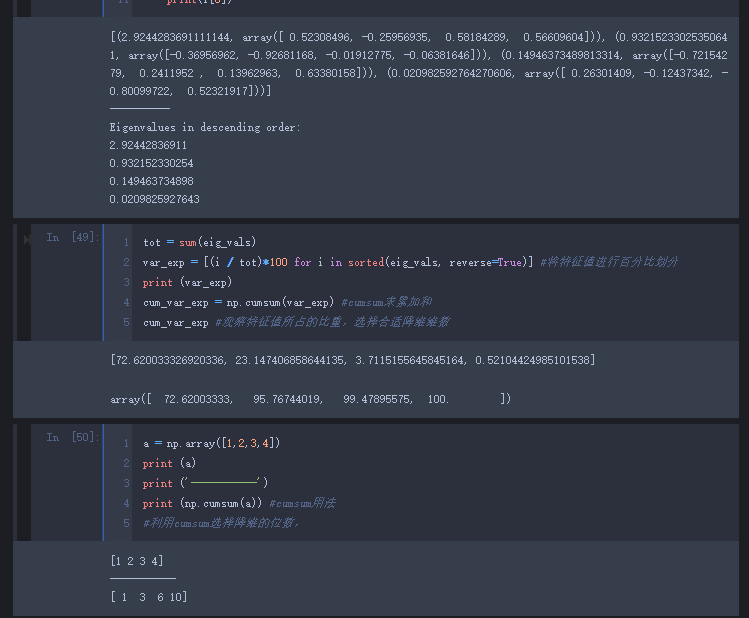Image resolution: width=749 pixels, height=618 pixels.
Task: Click the 'a = np.array([1,2,3,4])' line
Action: 212,443
